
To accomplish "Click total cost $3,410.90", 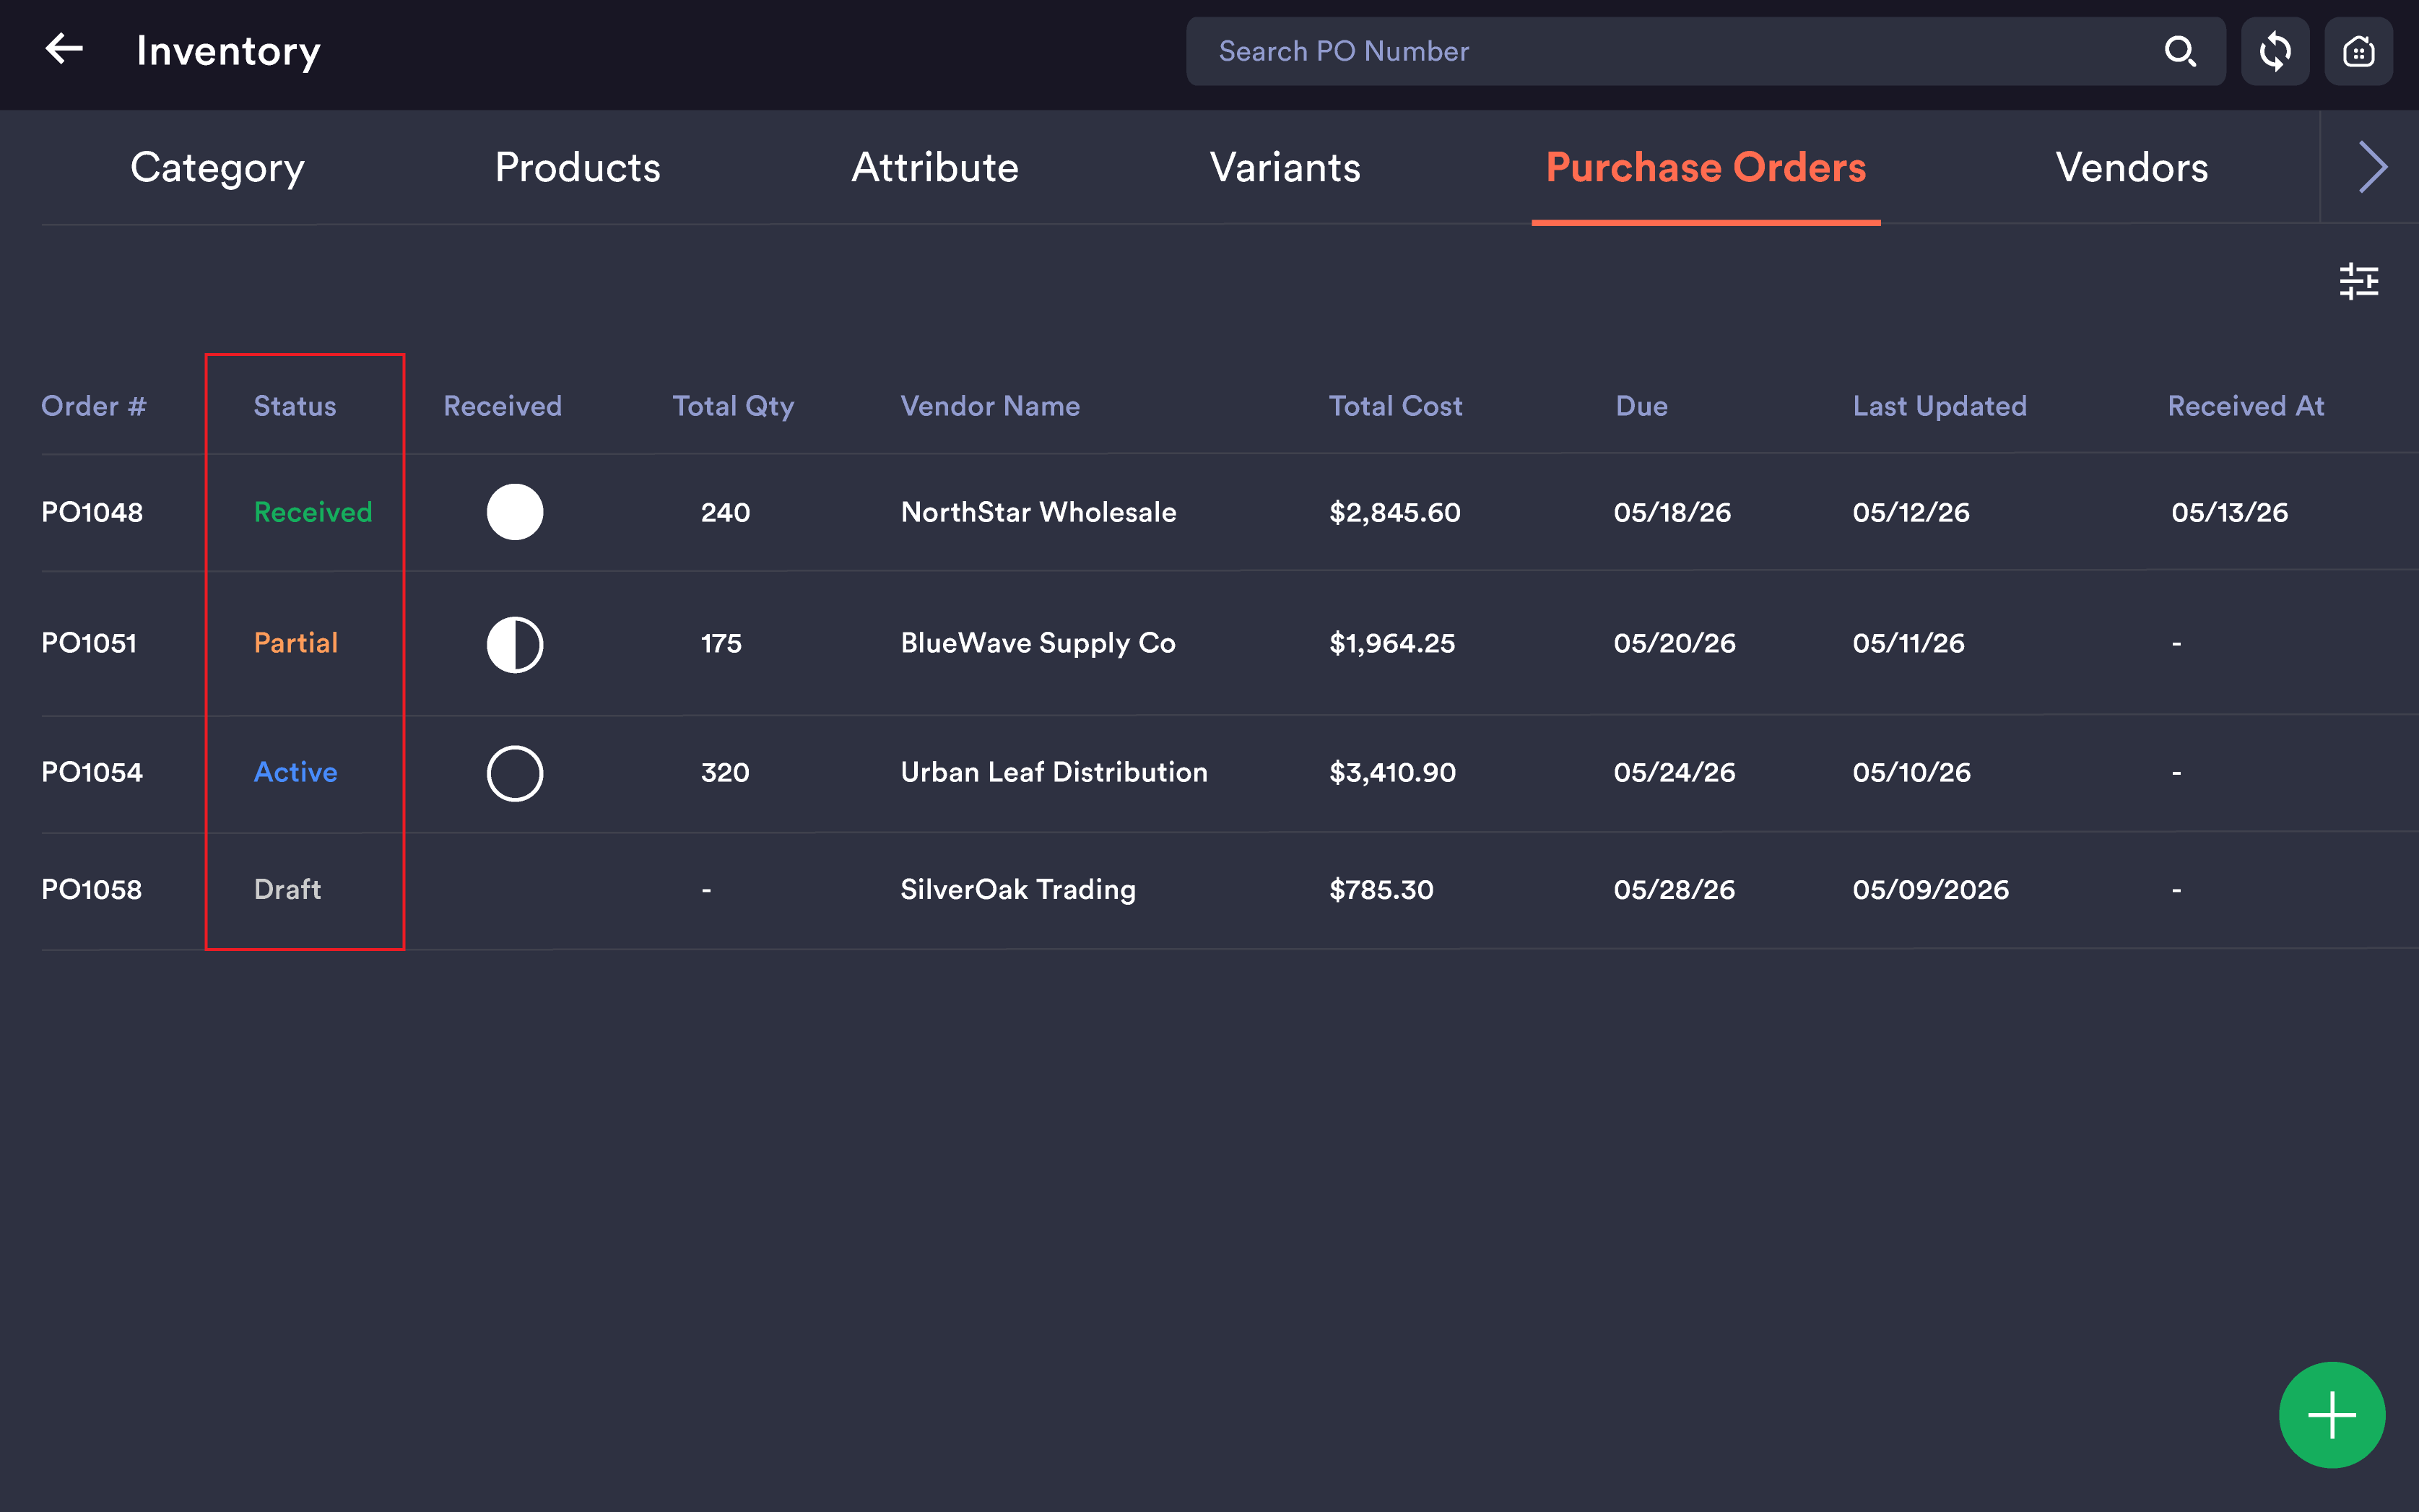I will click(1392, 772).
